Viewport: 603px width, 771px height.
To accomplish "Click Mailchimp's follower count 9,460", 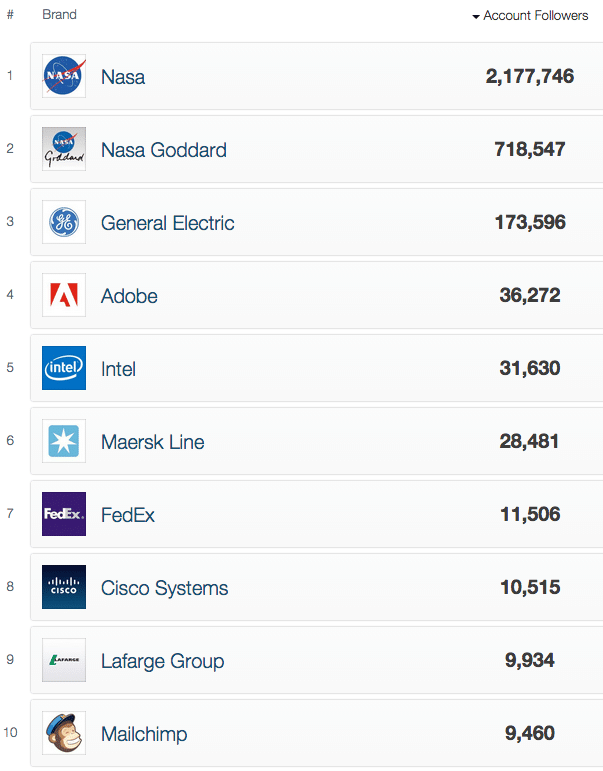I will 530,733.
